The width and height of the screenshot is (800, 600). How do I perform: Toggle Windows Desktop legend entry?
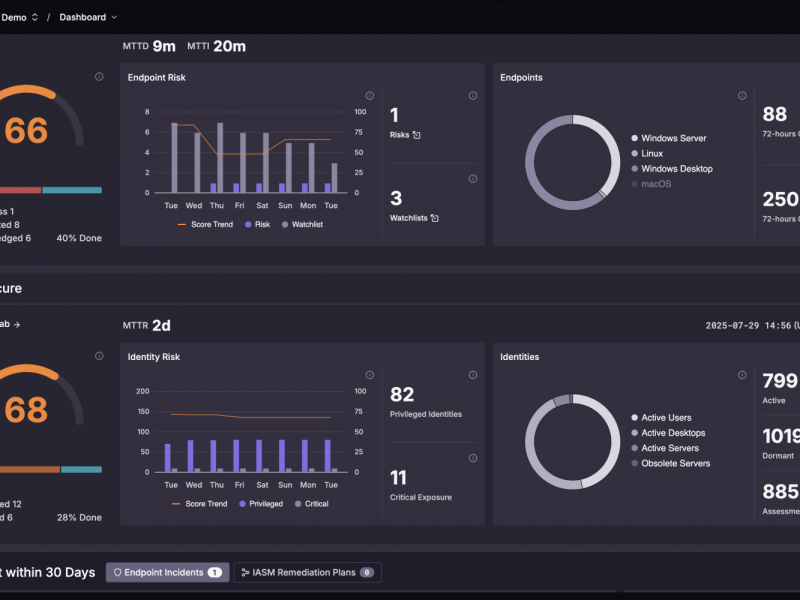[672, 169]
